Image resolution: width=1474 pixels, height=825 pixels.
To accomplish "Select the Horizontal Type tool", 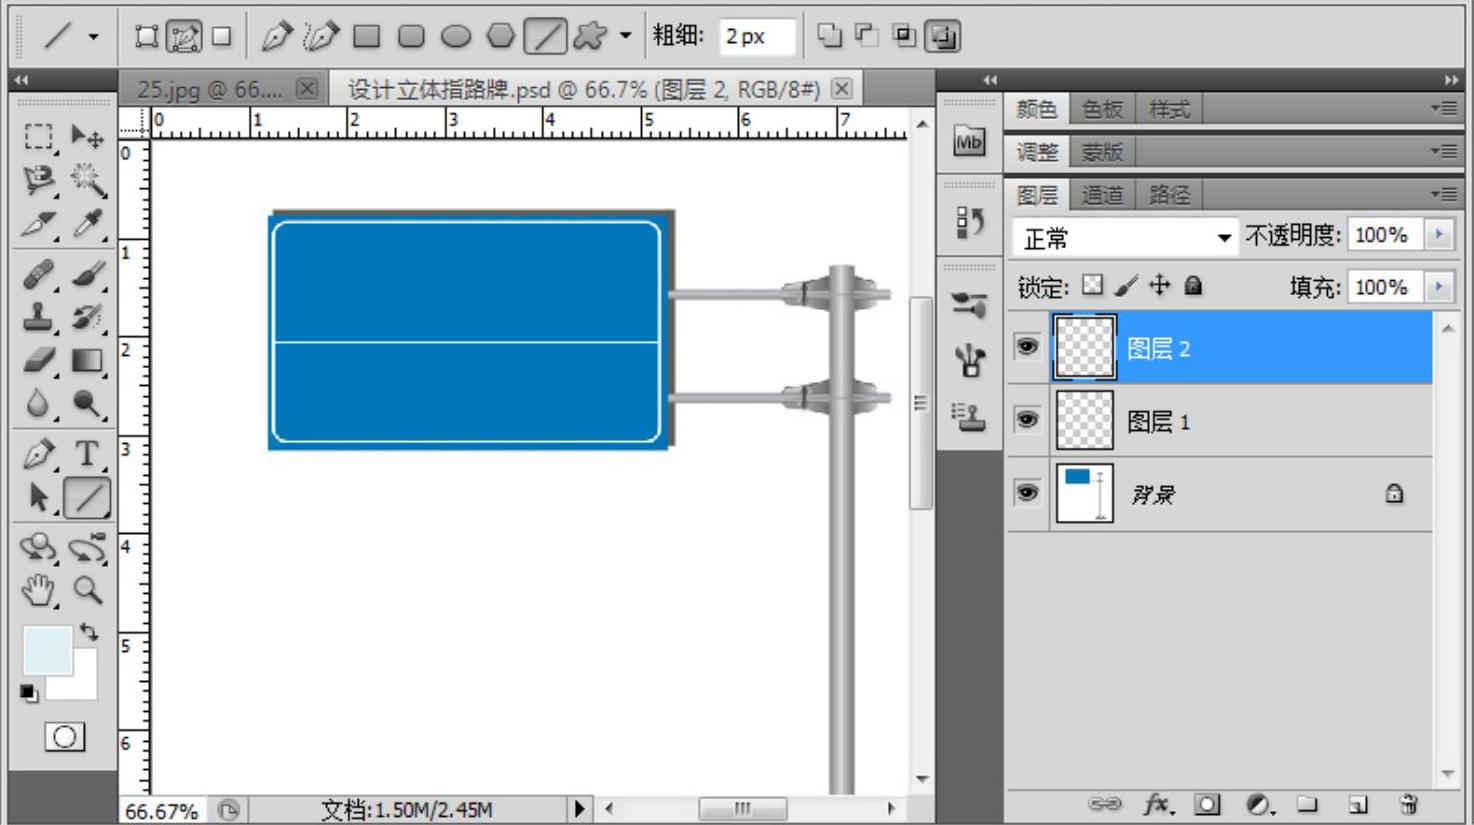I will click(x=87, y=453).
